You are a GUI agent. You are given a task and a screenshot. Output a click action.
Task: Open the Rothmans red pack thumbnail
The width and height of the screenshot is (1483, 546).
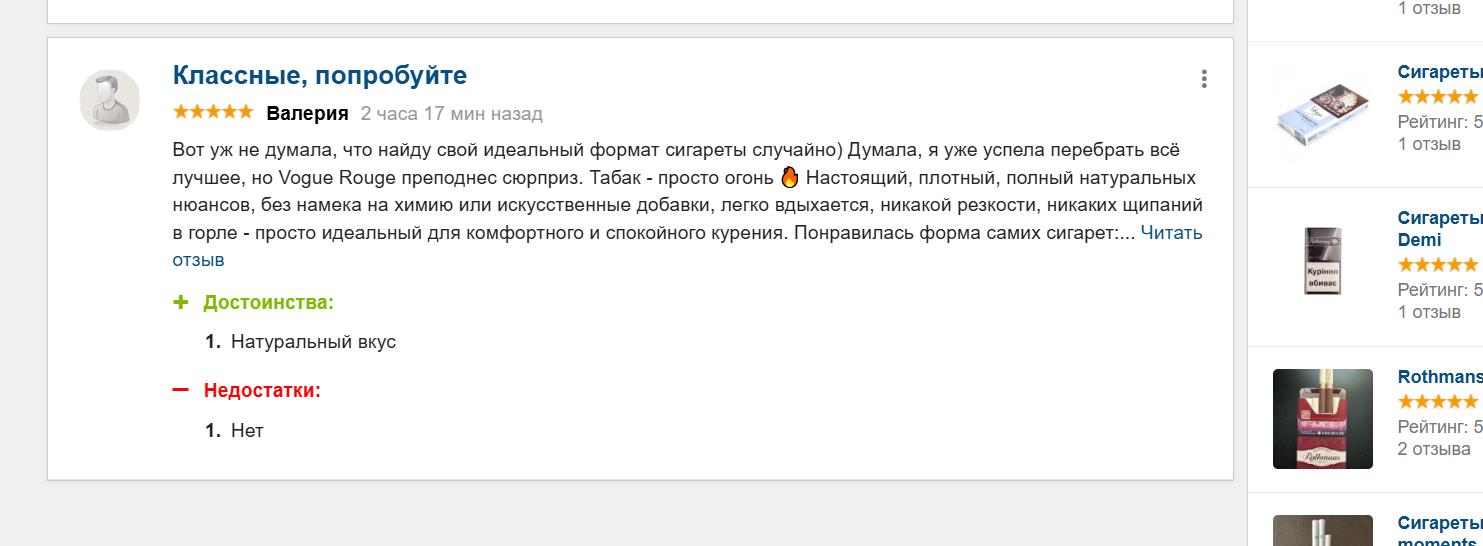click(1323, 419)
